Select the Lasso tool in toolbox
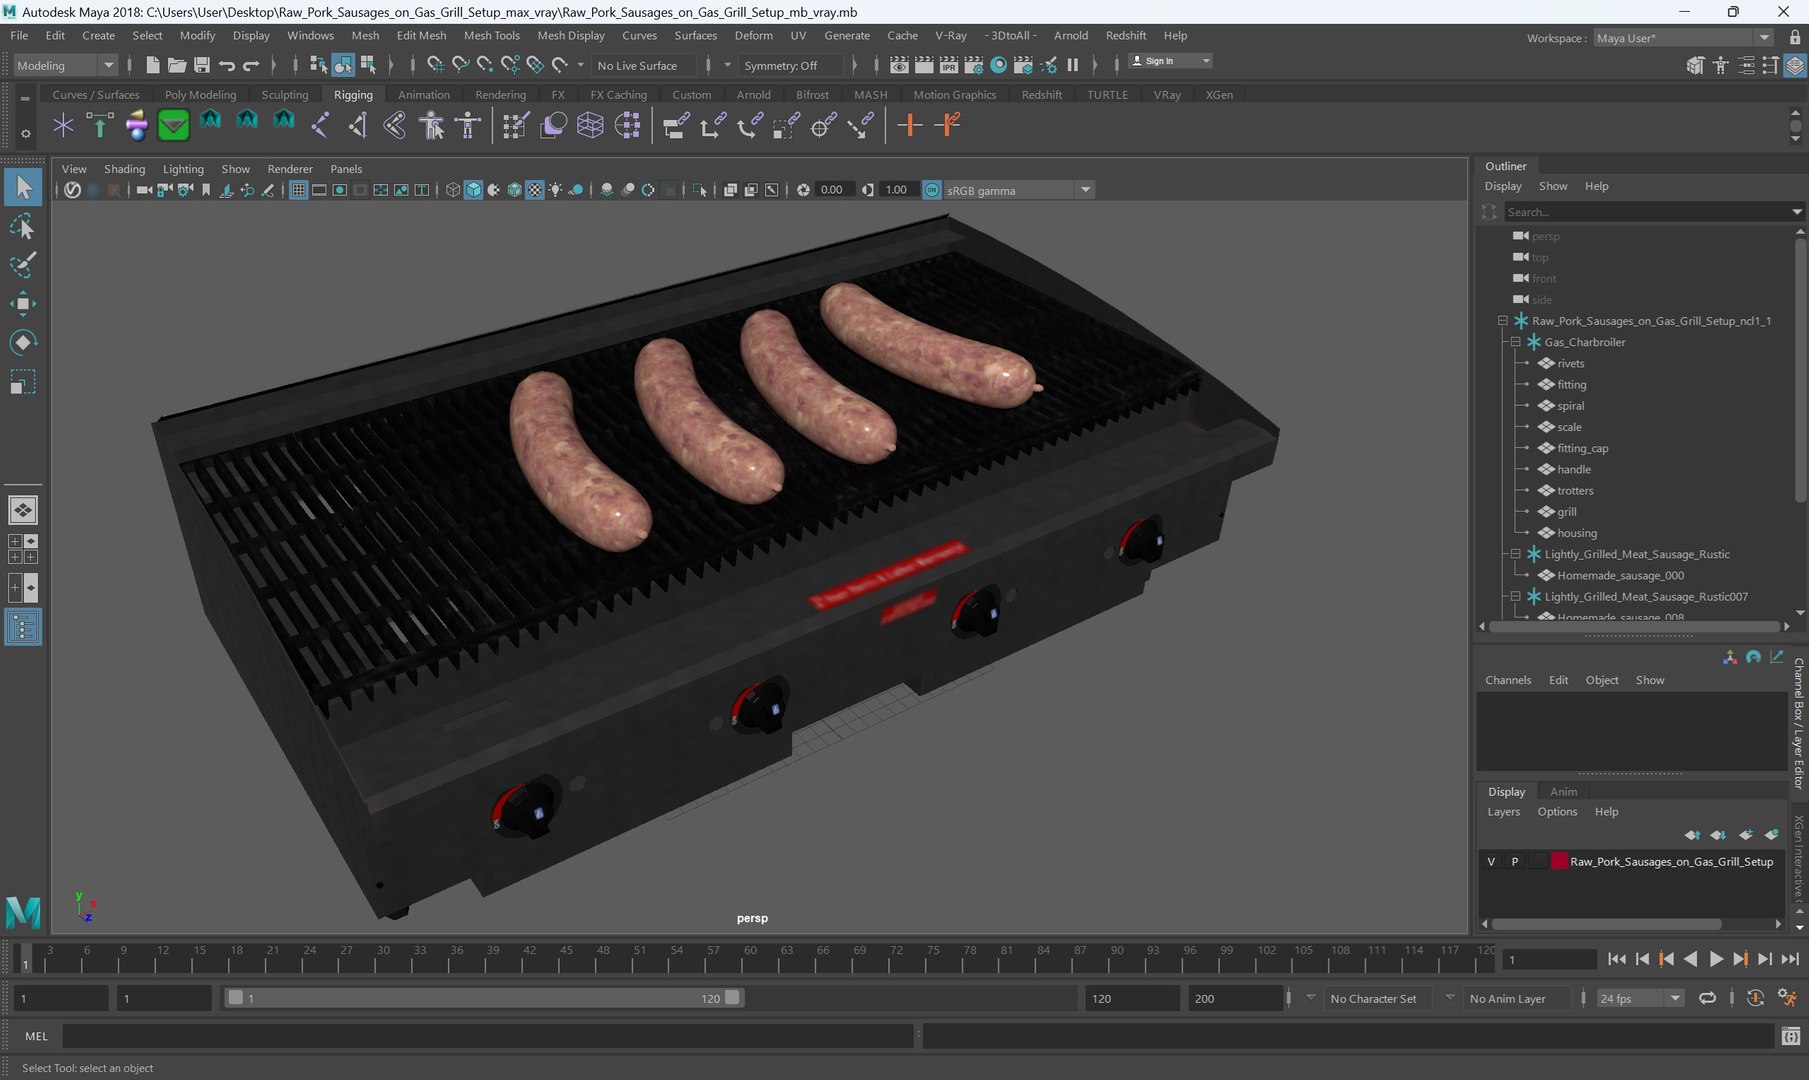 [x=22, y=227]
